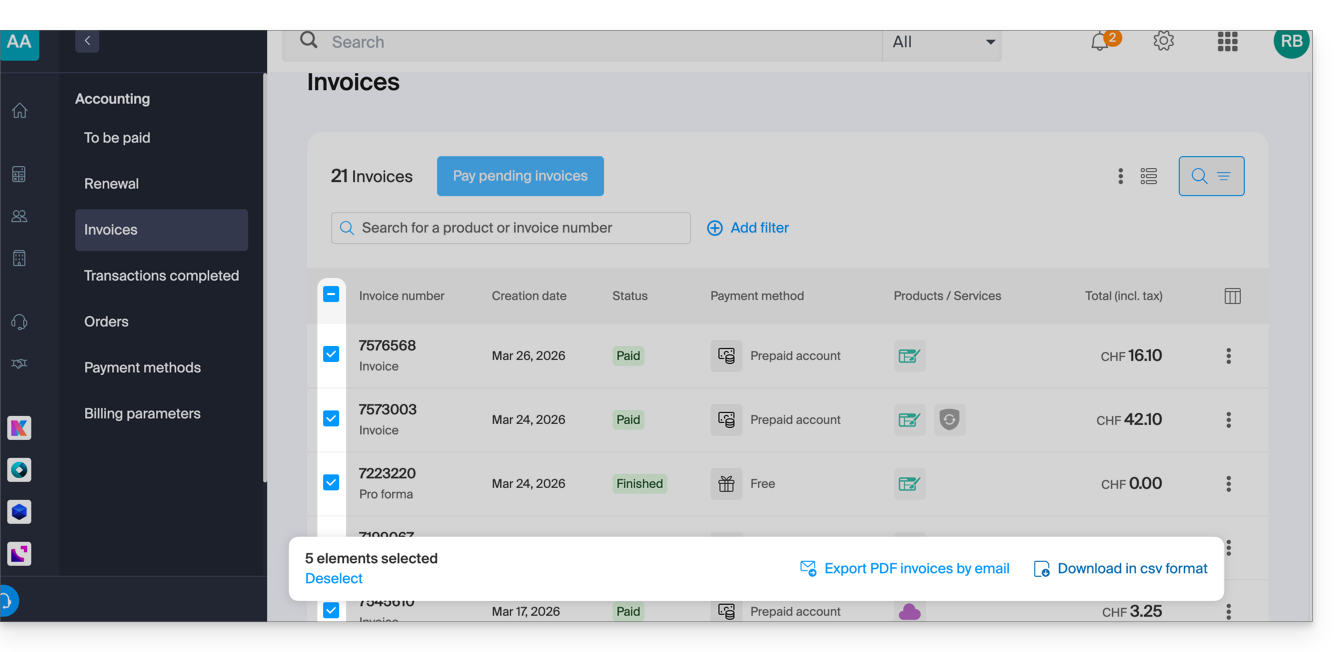Screen dimensions: 1343x652
Task: Open the All search scope dropdown
Action: [942, 42]
